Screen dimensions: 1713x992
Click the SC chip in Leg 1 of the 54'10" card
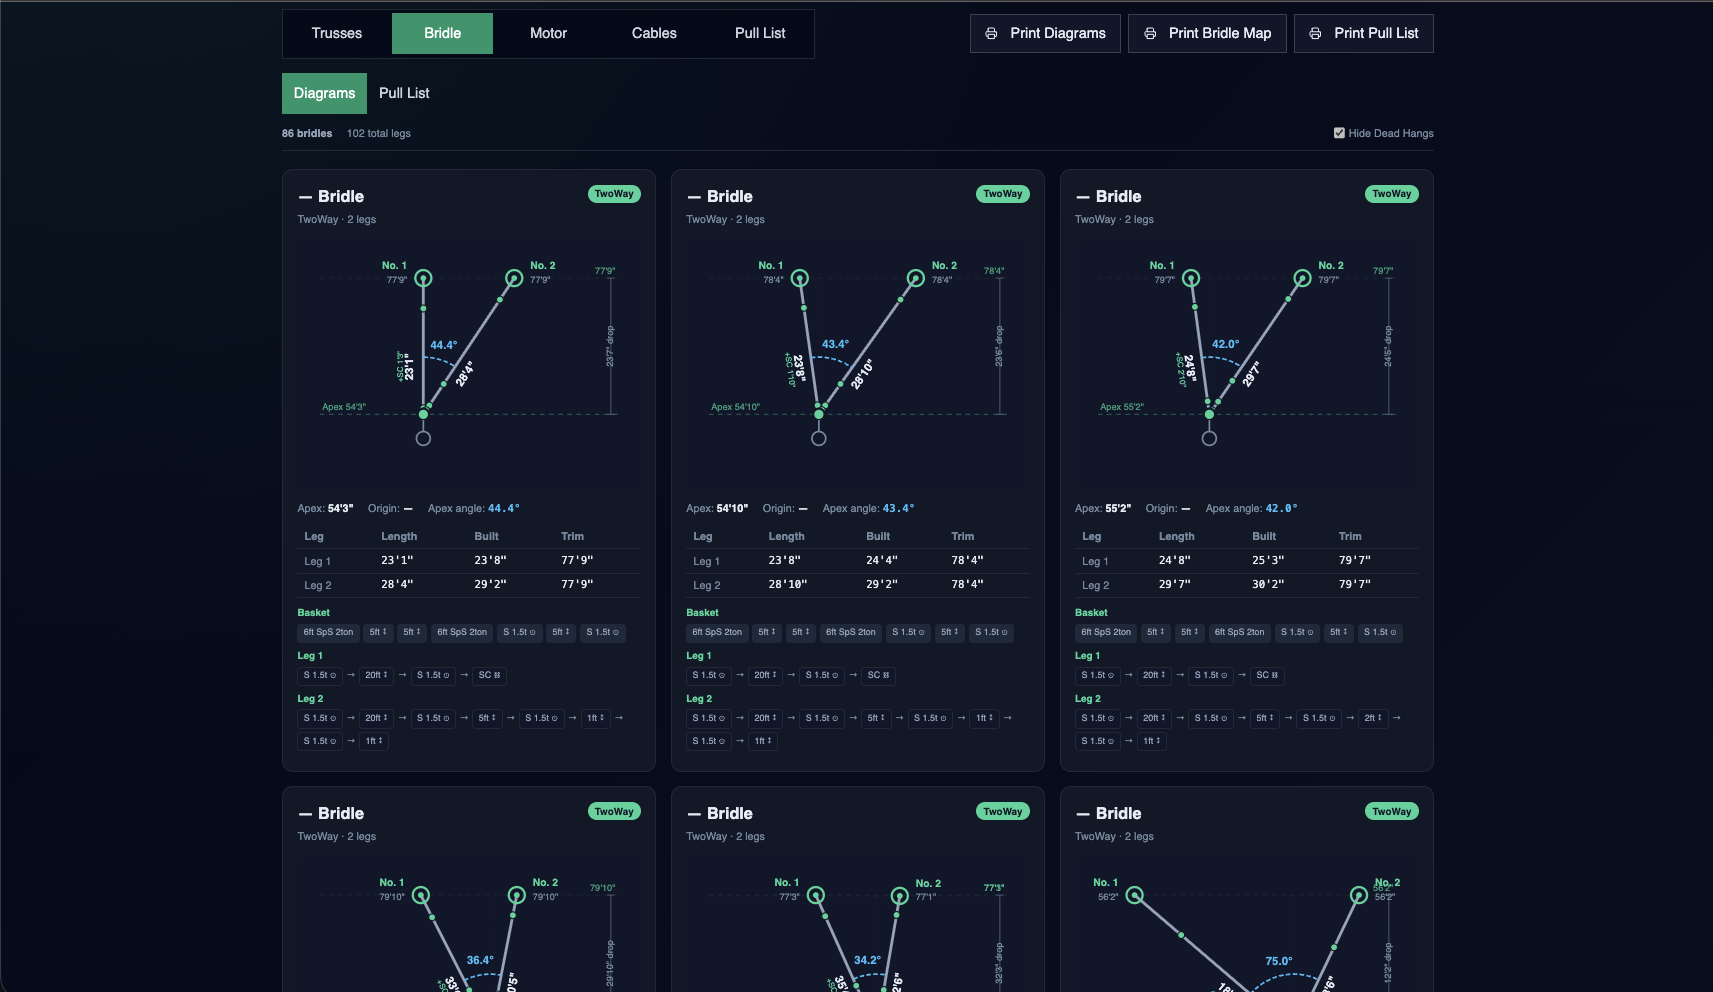click(x=878, y=675)
